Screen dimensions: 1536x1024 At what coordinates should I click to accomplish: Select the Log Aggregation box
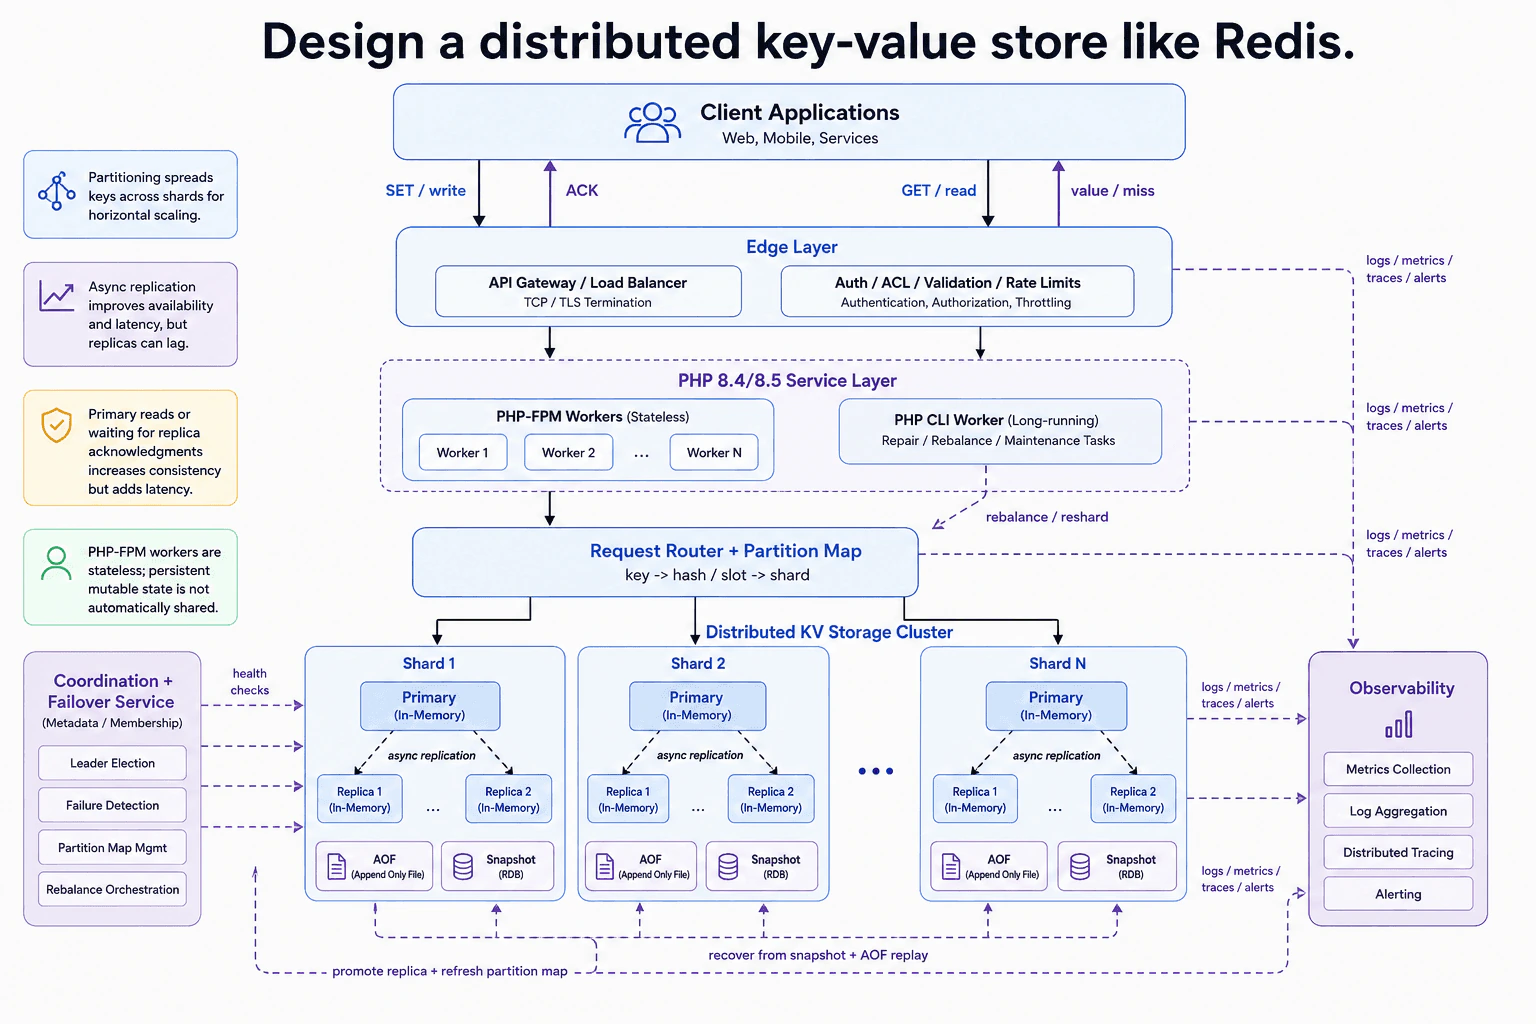point(1398,811)
